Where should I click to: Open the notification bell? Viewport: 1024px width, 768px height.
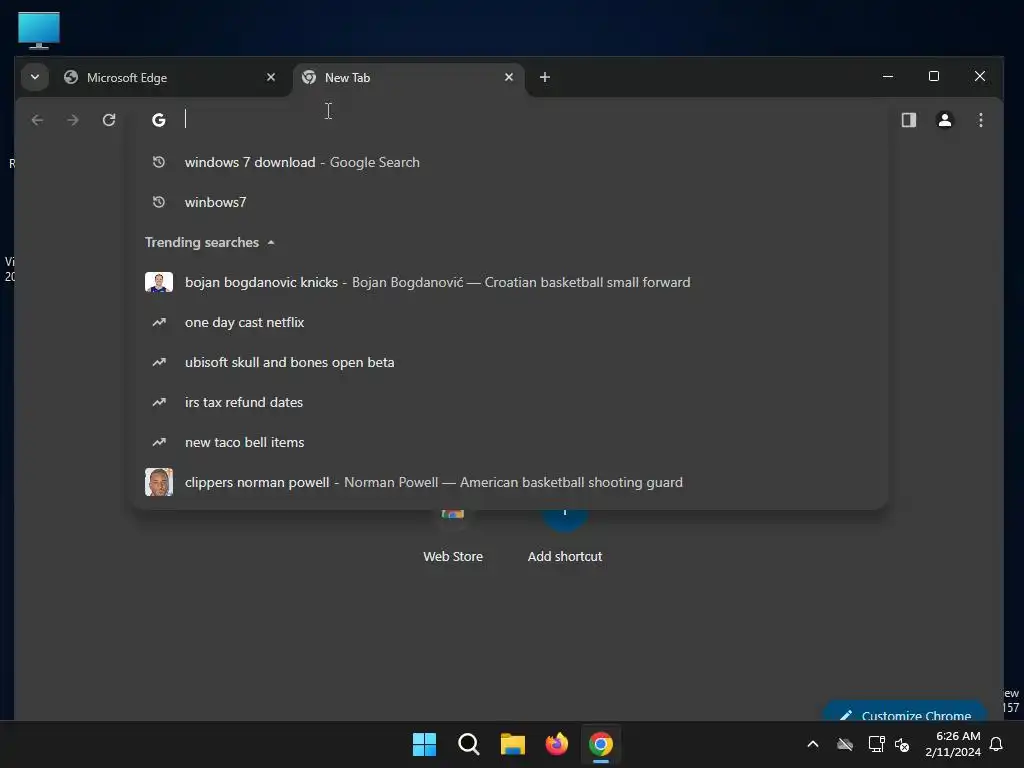pos(997,744)
